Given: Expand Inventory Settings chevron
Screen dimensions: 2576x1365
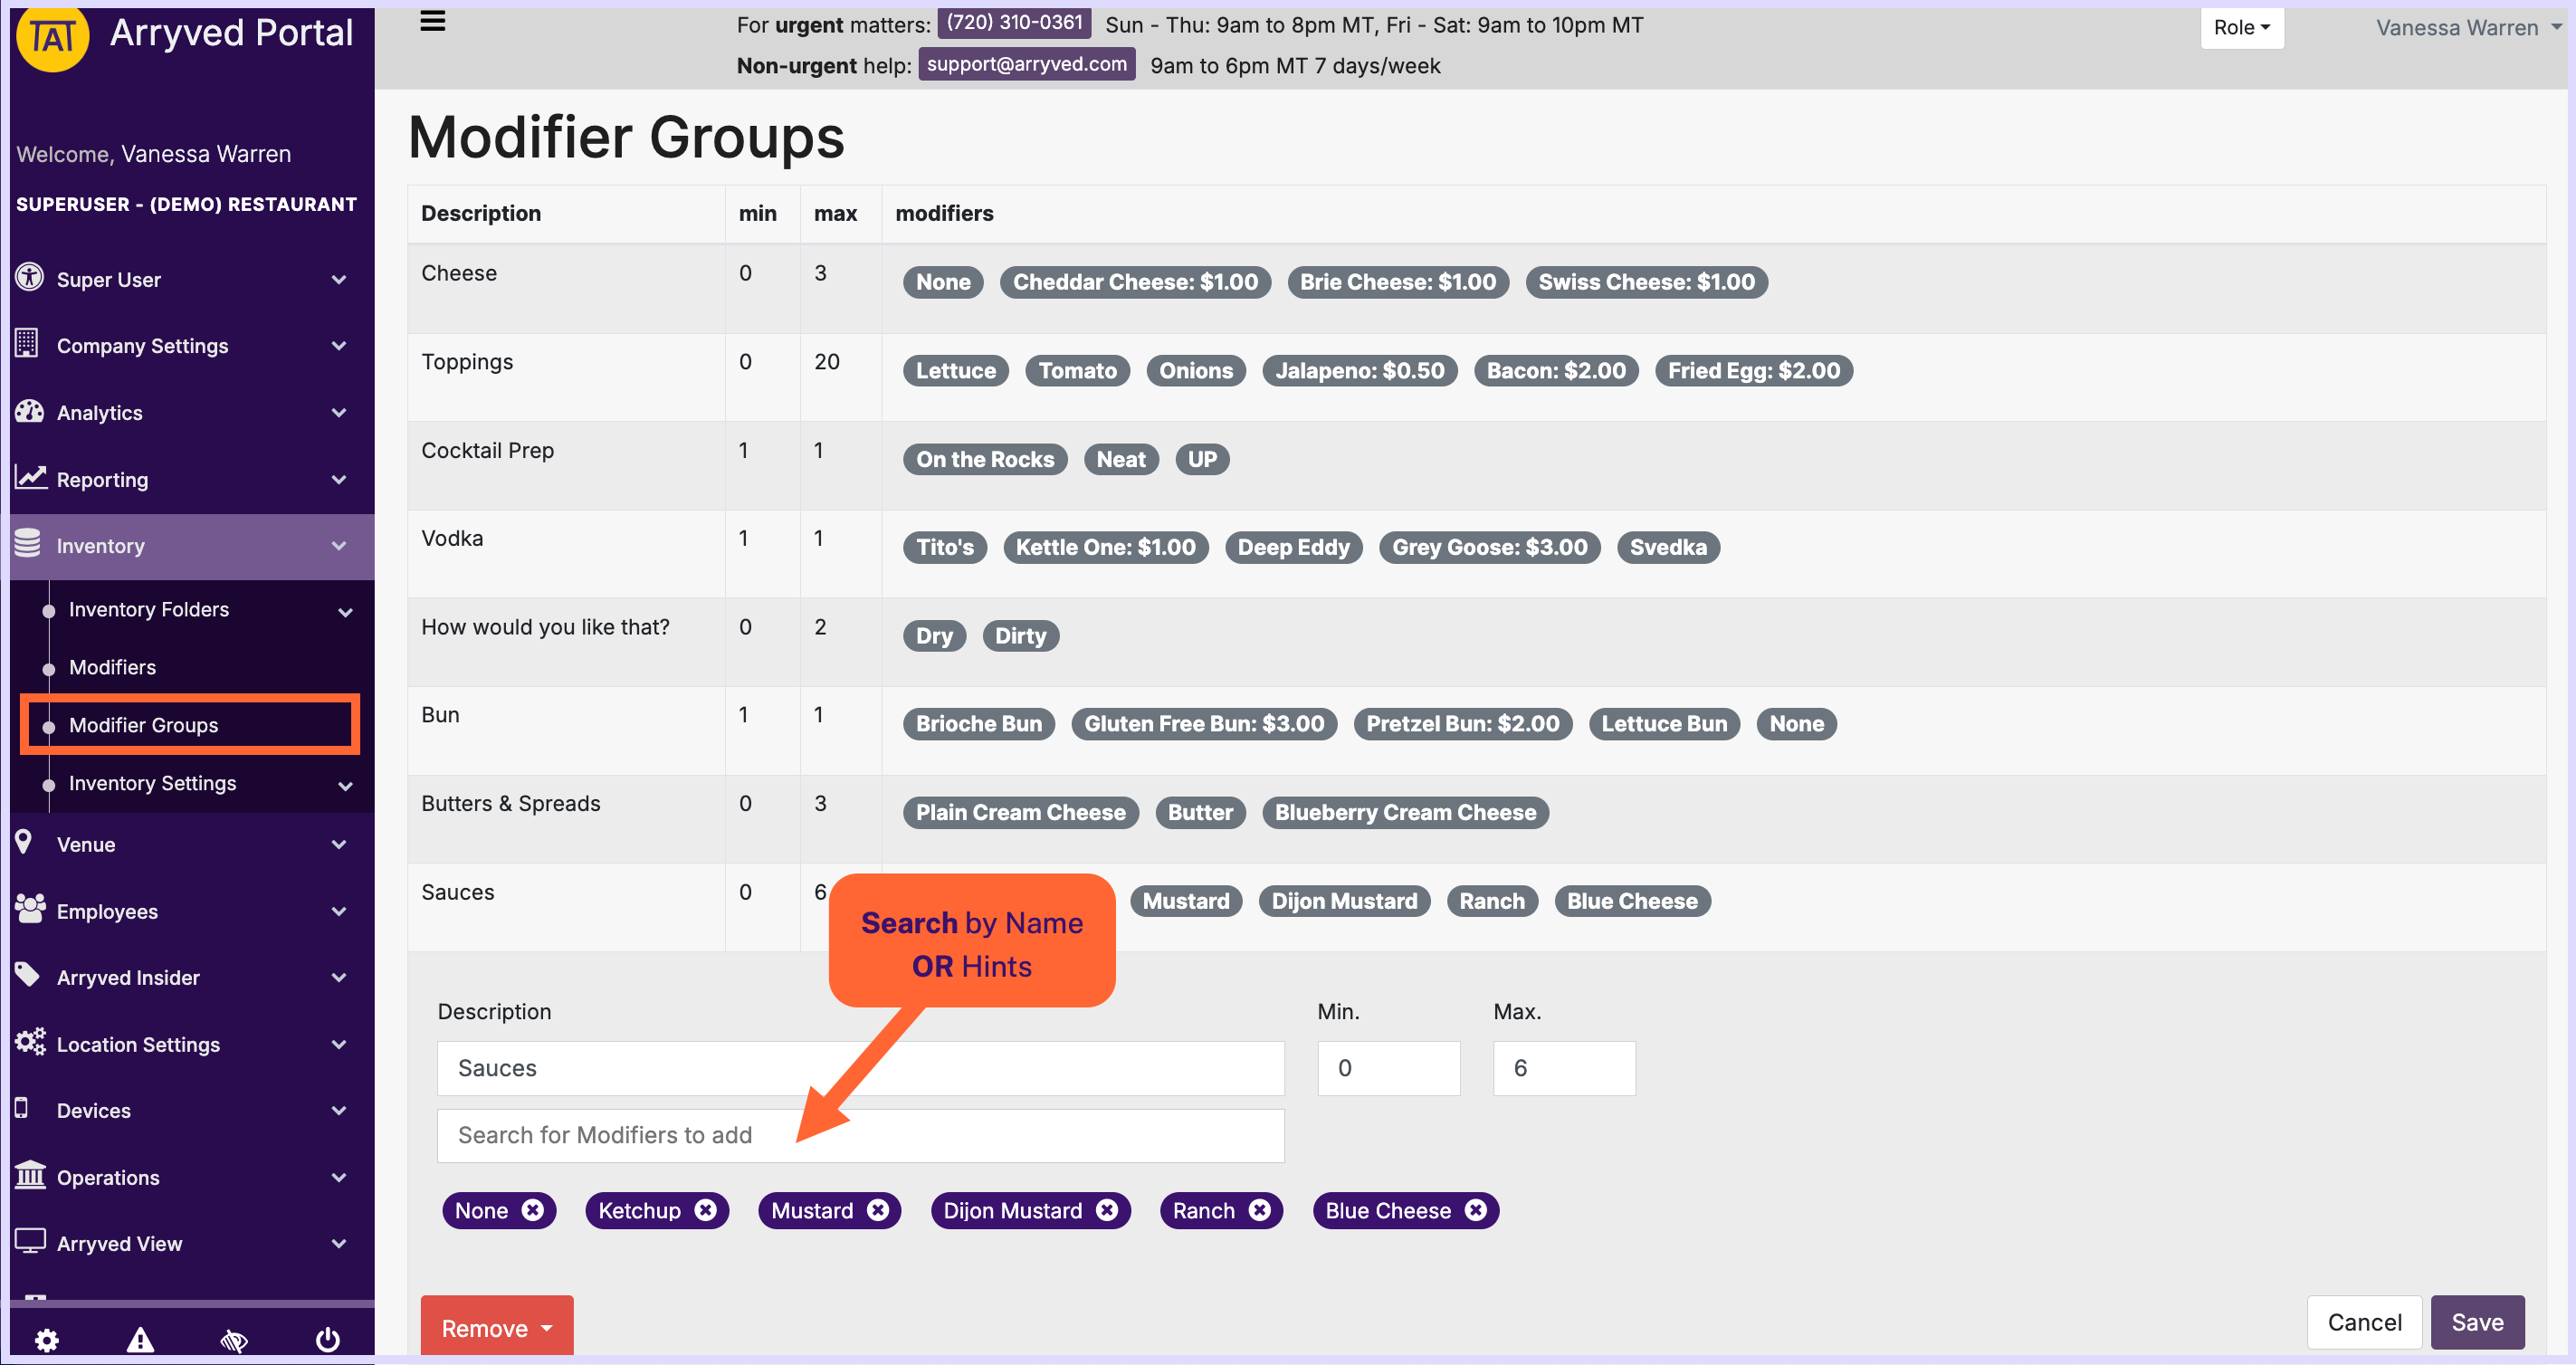Looking at the screenshot, I should 345,786.
